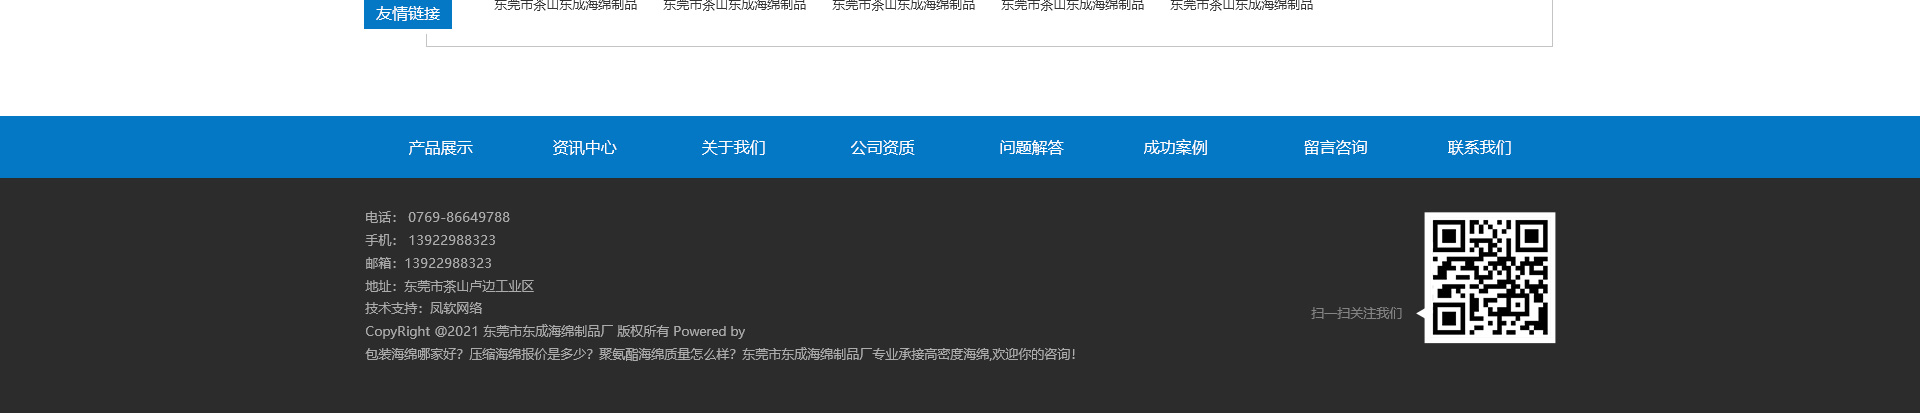Open the 凤软网络 tech support link
The width and height of the screenshot is (1920, 413).
(x=456, y=308)
